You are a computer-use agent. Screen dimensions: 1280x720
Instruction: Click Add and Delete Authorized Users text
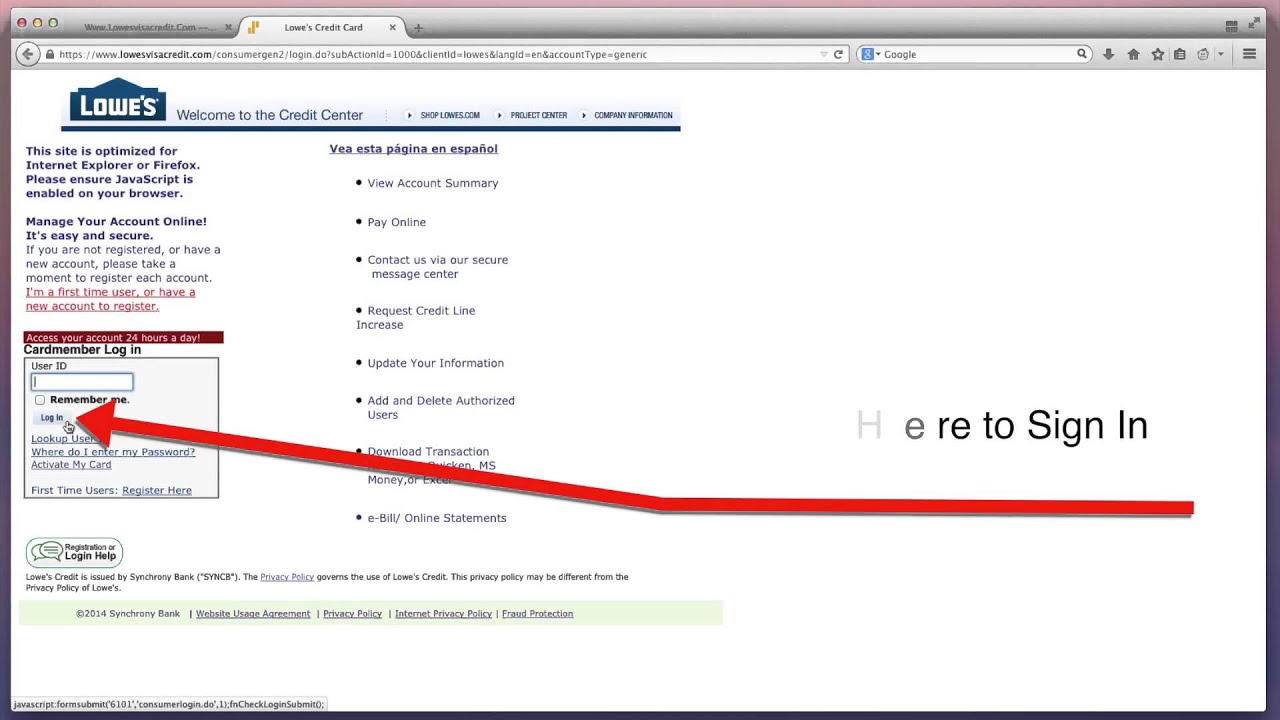441,408
